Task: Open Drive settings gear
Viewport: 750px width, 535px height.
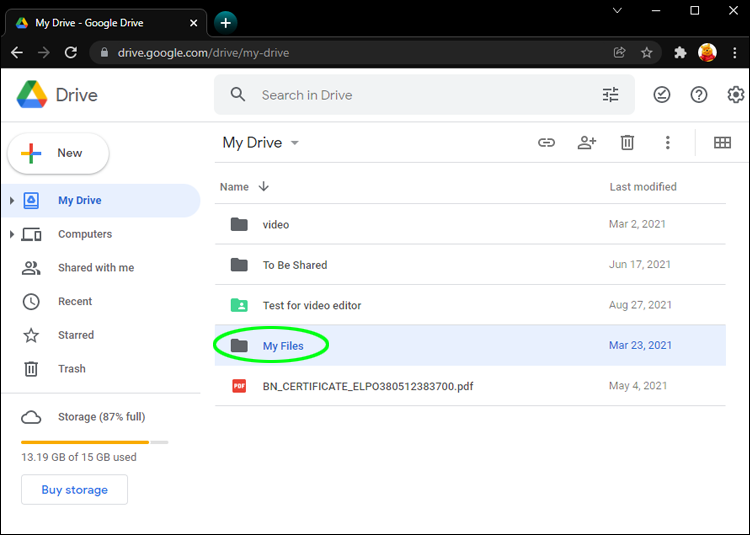Action: pyautogui.click(x=736, y=95)
